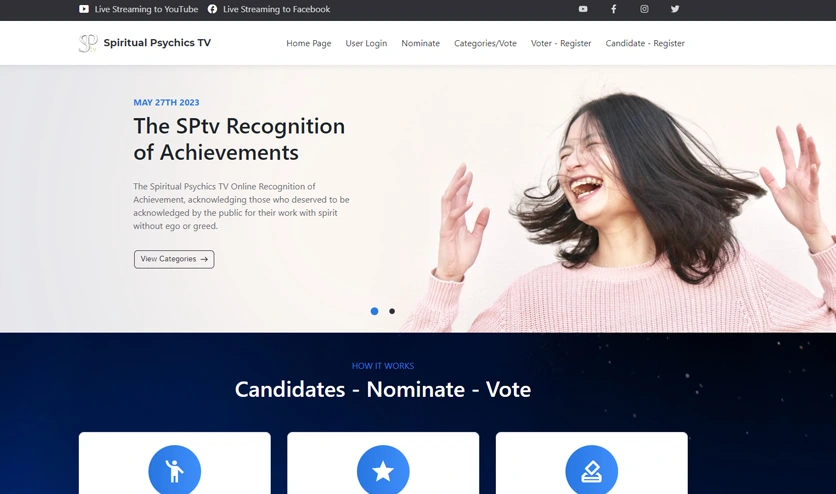Click the blue ballot box vote icon

click(x=592, y=471)
